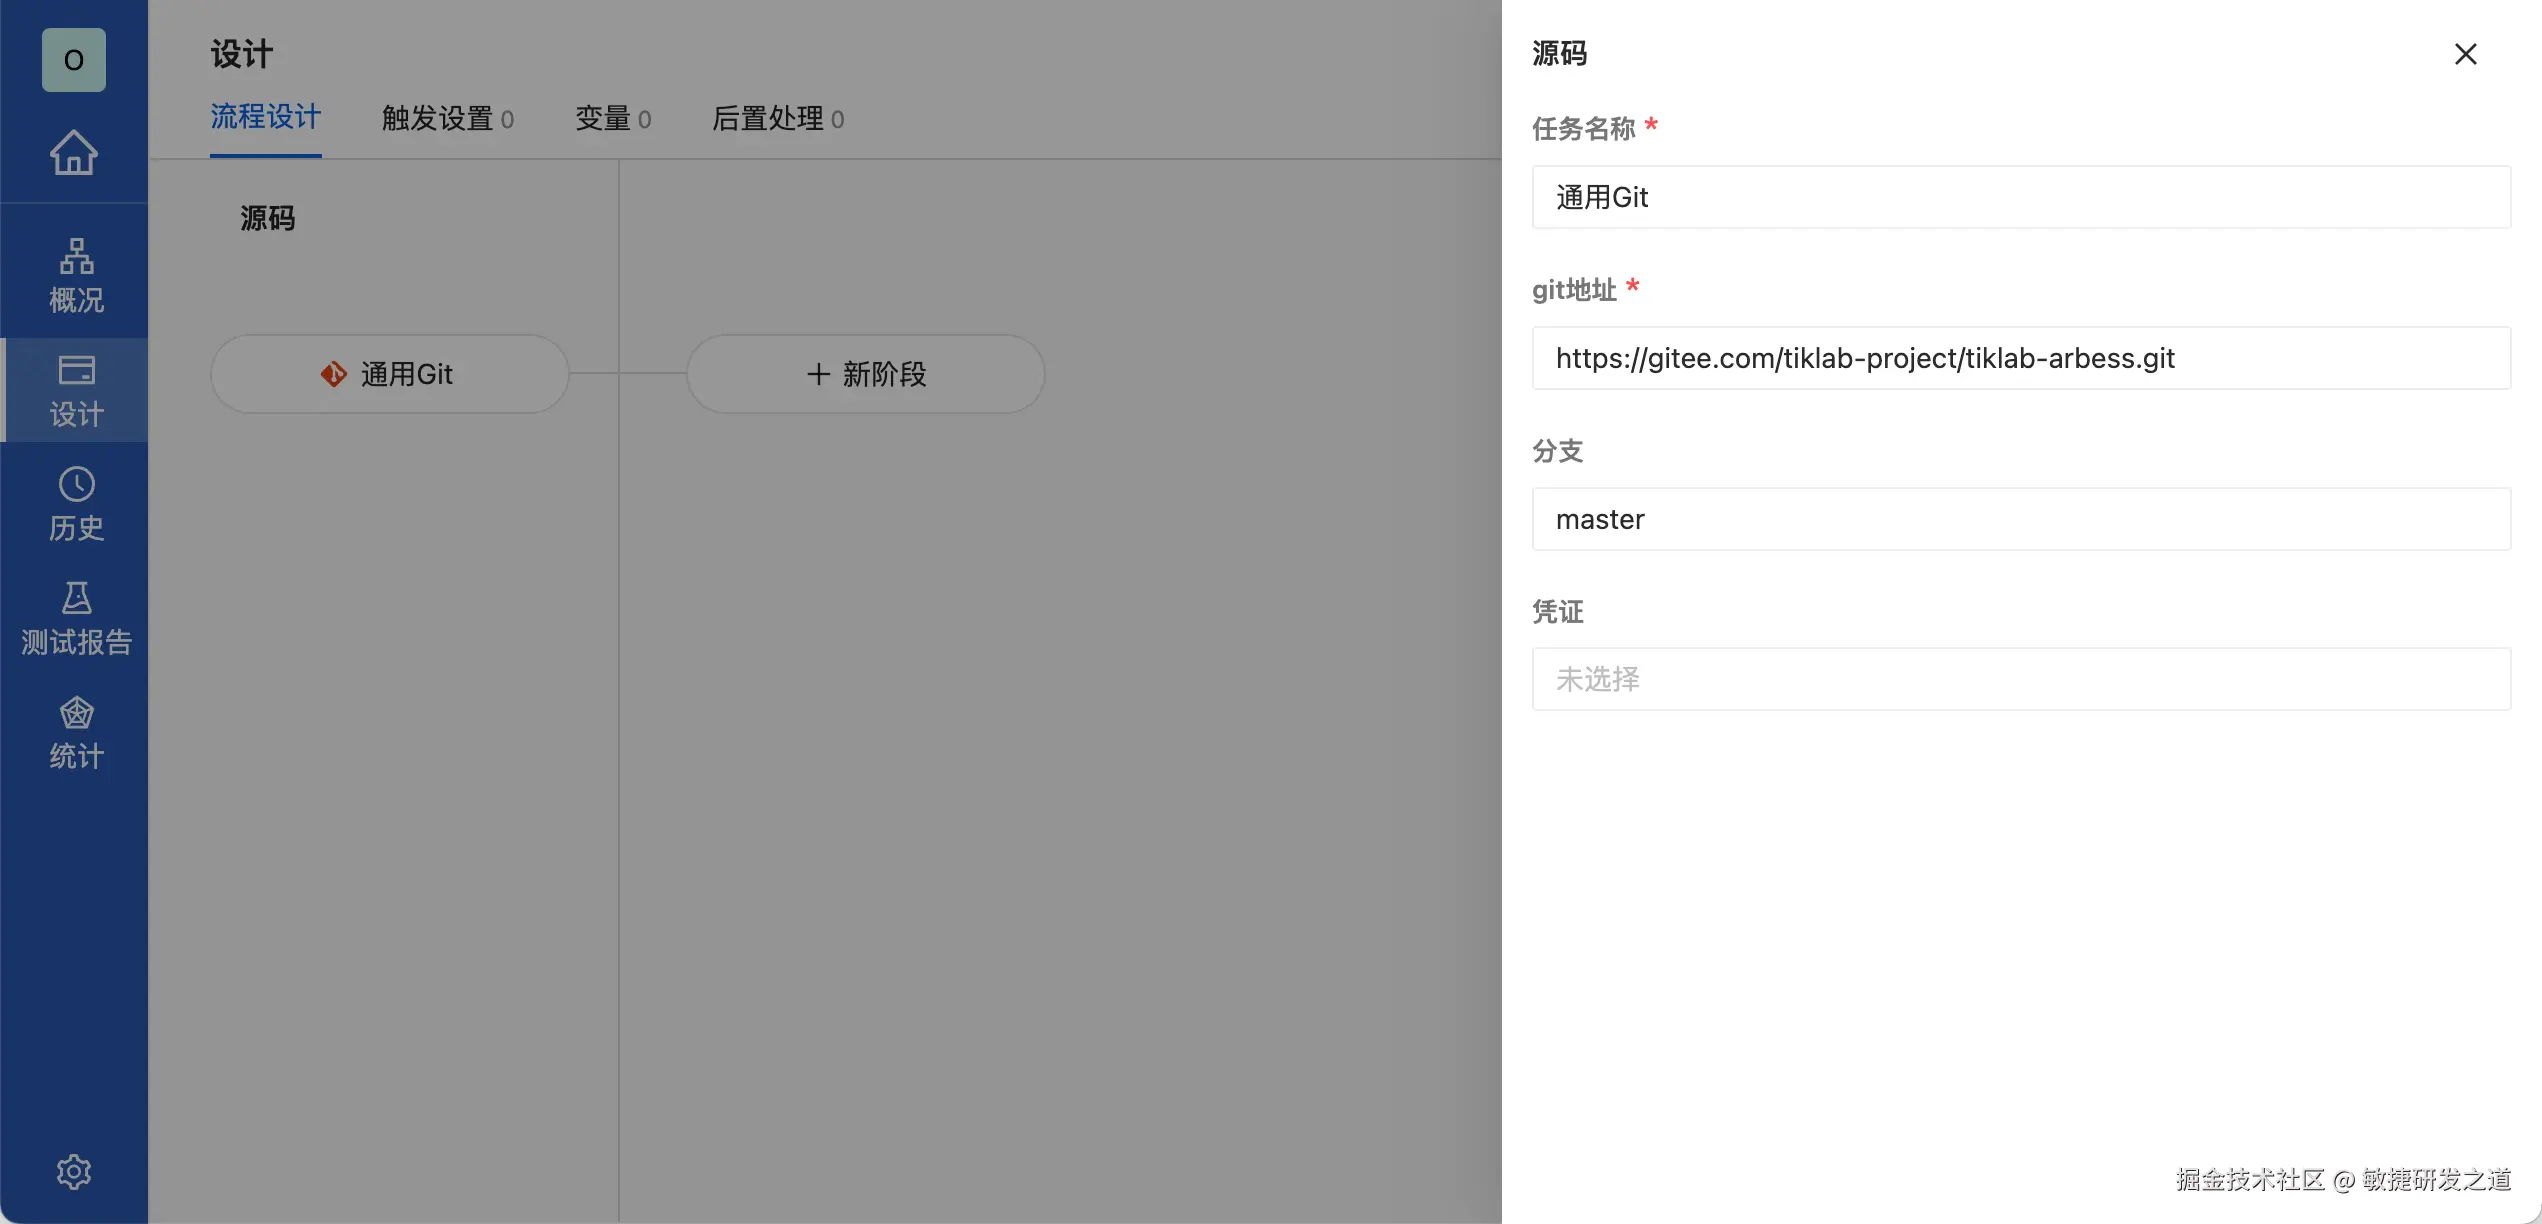Close the 源码 side panel
2542x1224 pixels.
2465,54
